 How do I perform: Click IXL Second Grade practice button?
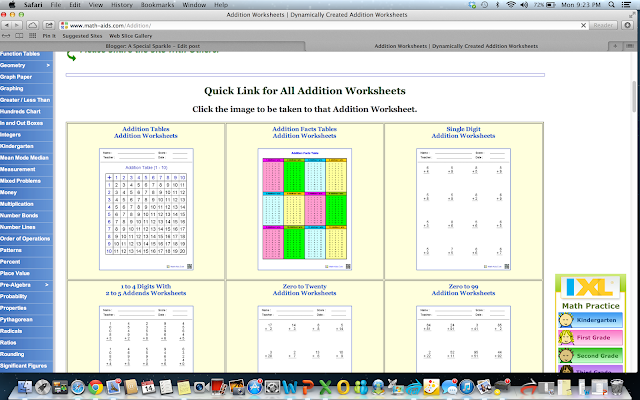pos(590,356)
